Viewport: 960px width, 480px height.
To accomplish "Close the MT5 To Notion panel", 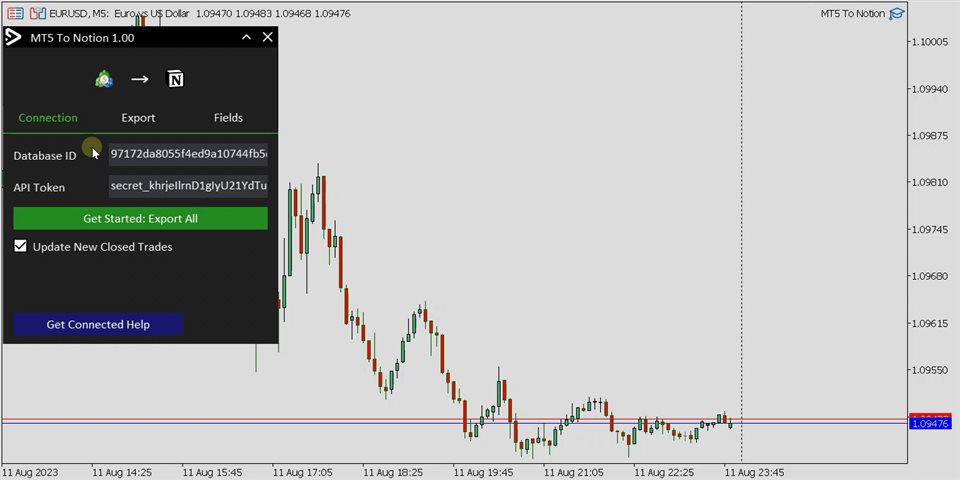I will [x=268, y=37].
